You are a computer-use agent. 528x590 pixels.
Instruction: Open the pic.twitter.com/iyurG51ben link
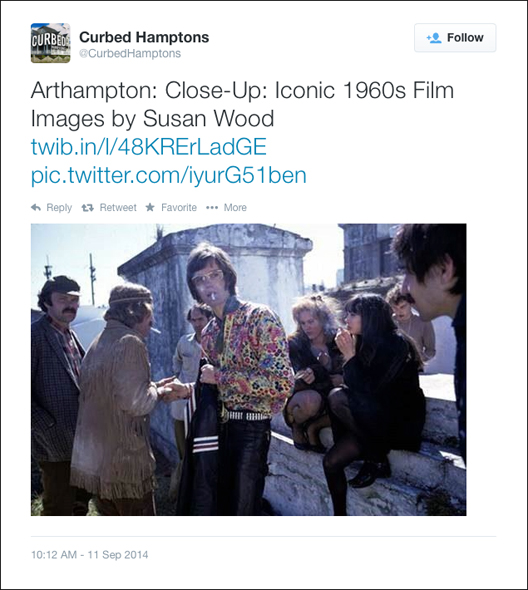pos(169,175)
